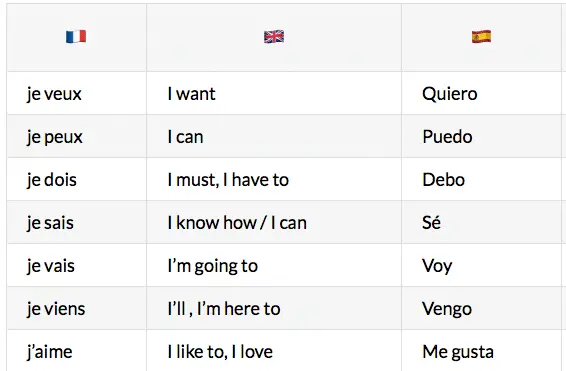This screenshot has height=371, width=566.
Task: Click the French flag icon
Action: tap(76, 36)
